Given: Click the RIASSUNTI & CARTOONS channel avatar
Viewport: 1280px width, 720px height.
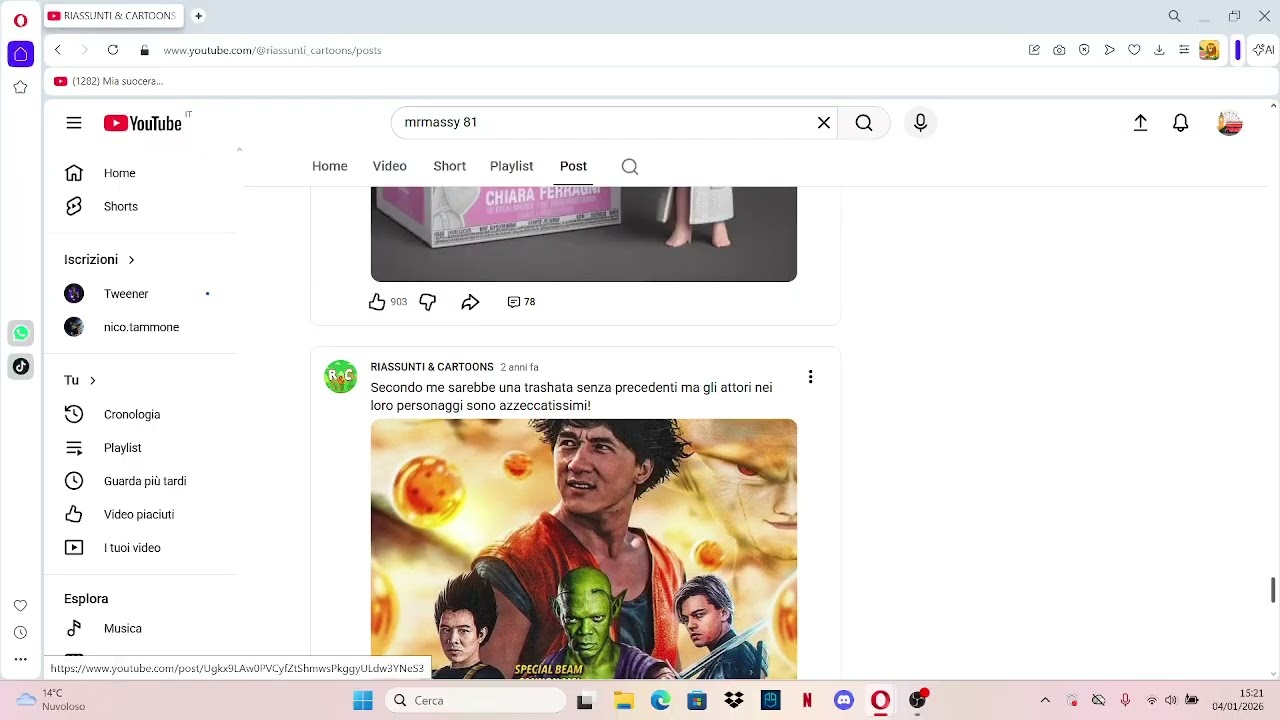Looking at the screenshot, I should (341, 377).
